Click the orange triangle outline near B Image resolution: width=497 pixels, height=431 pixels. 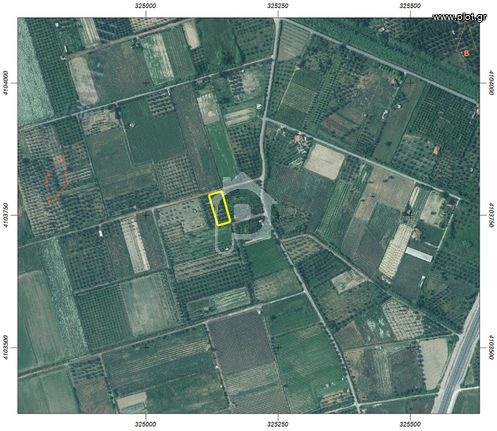467,37
